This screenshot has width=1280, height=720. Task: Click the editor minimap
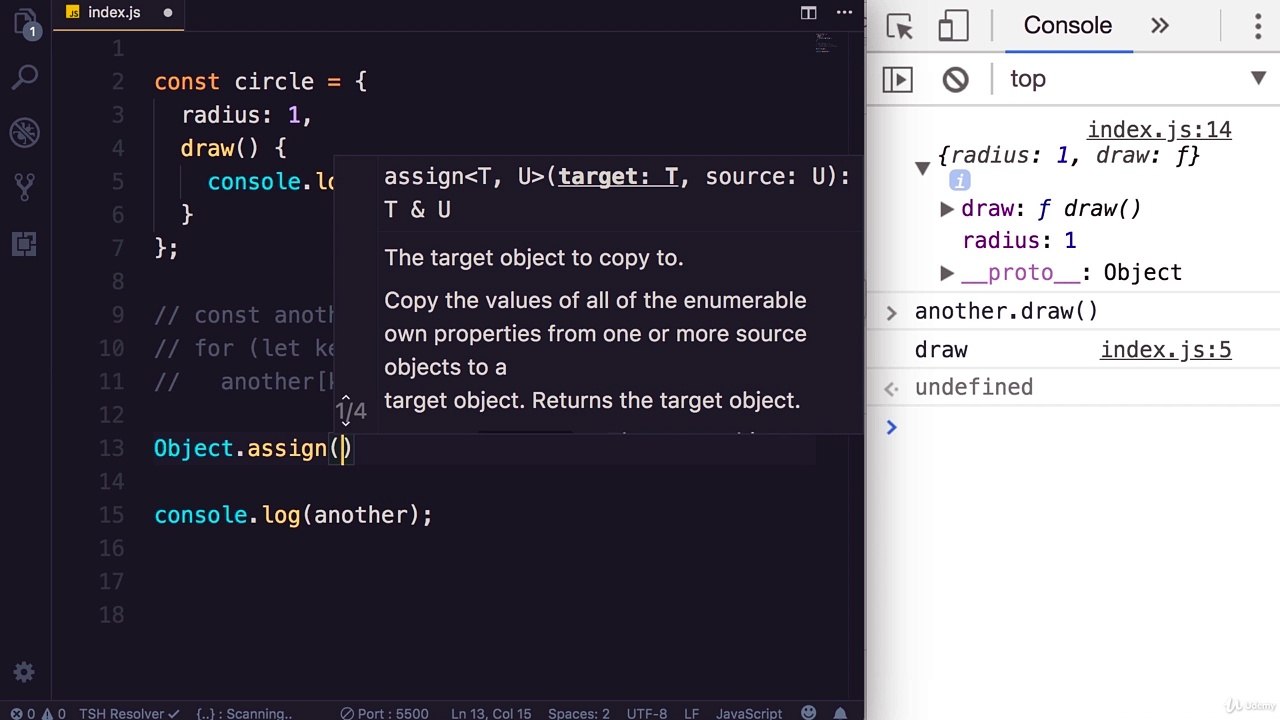[824, 42]
